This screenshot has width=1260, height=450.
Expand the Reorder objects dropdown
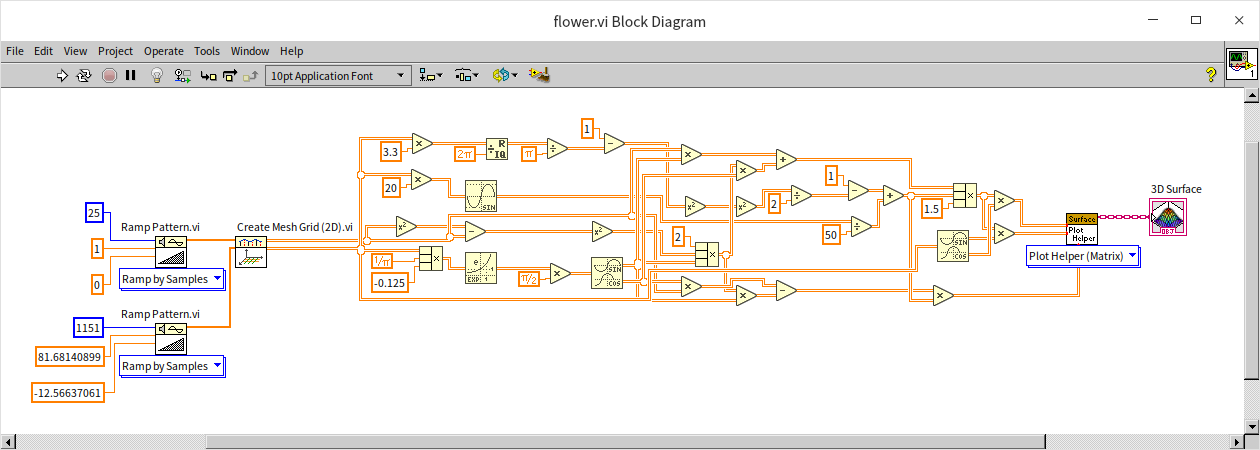[506, 75]
